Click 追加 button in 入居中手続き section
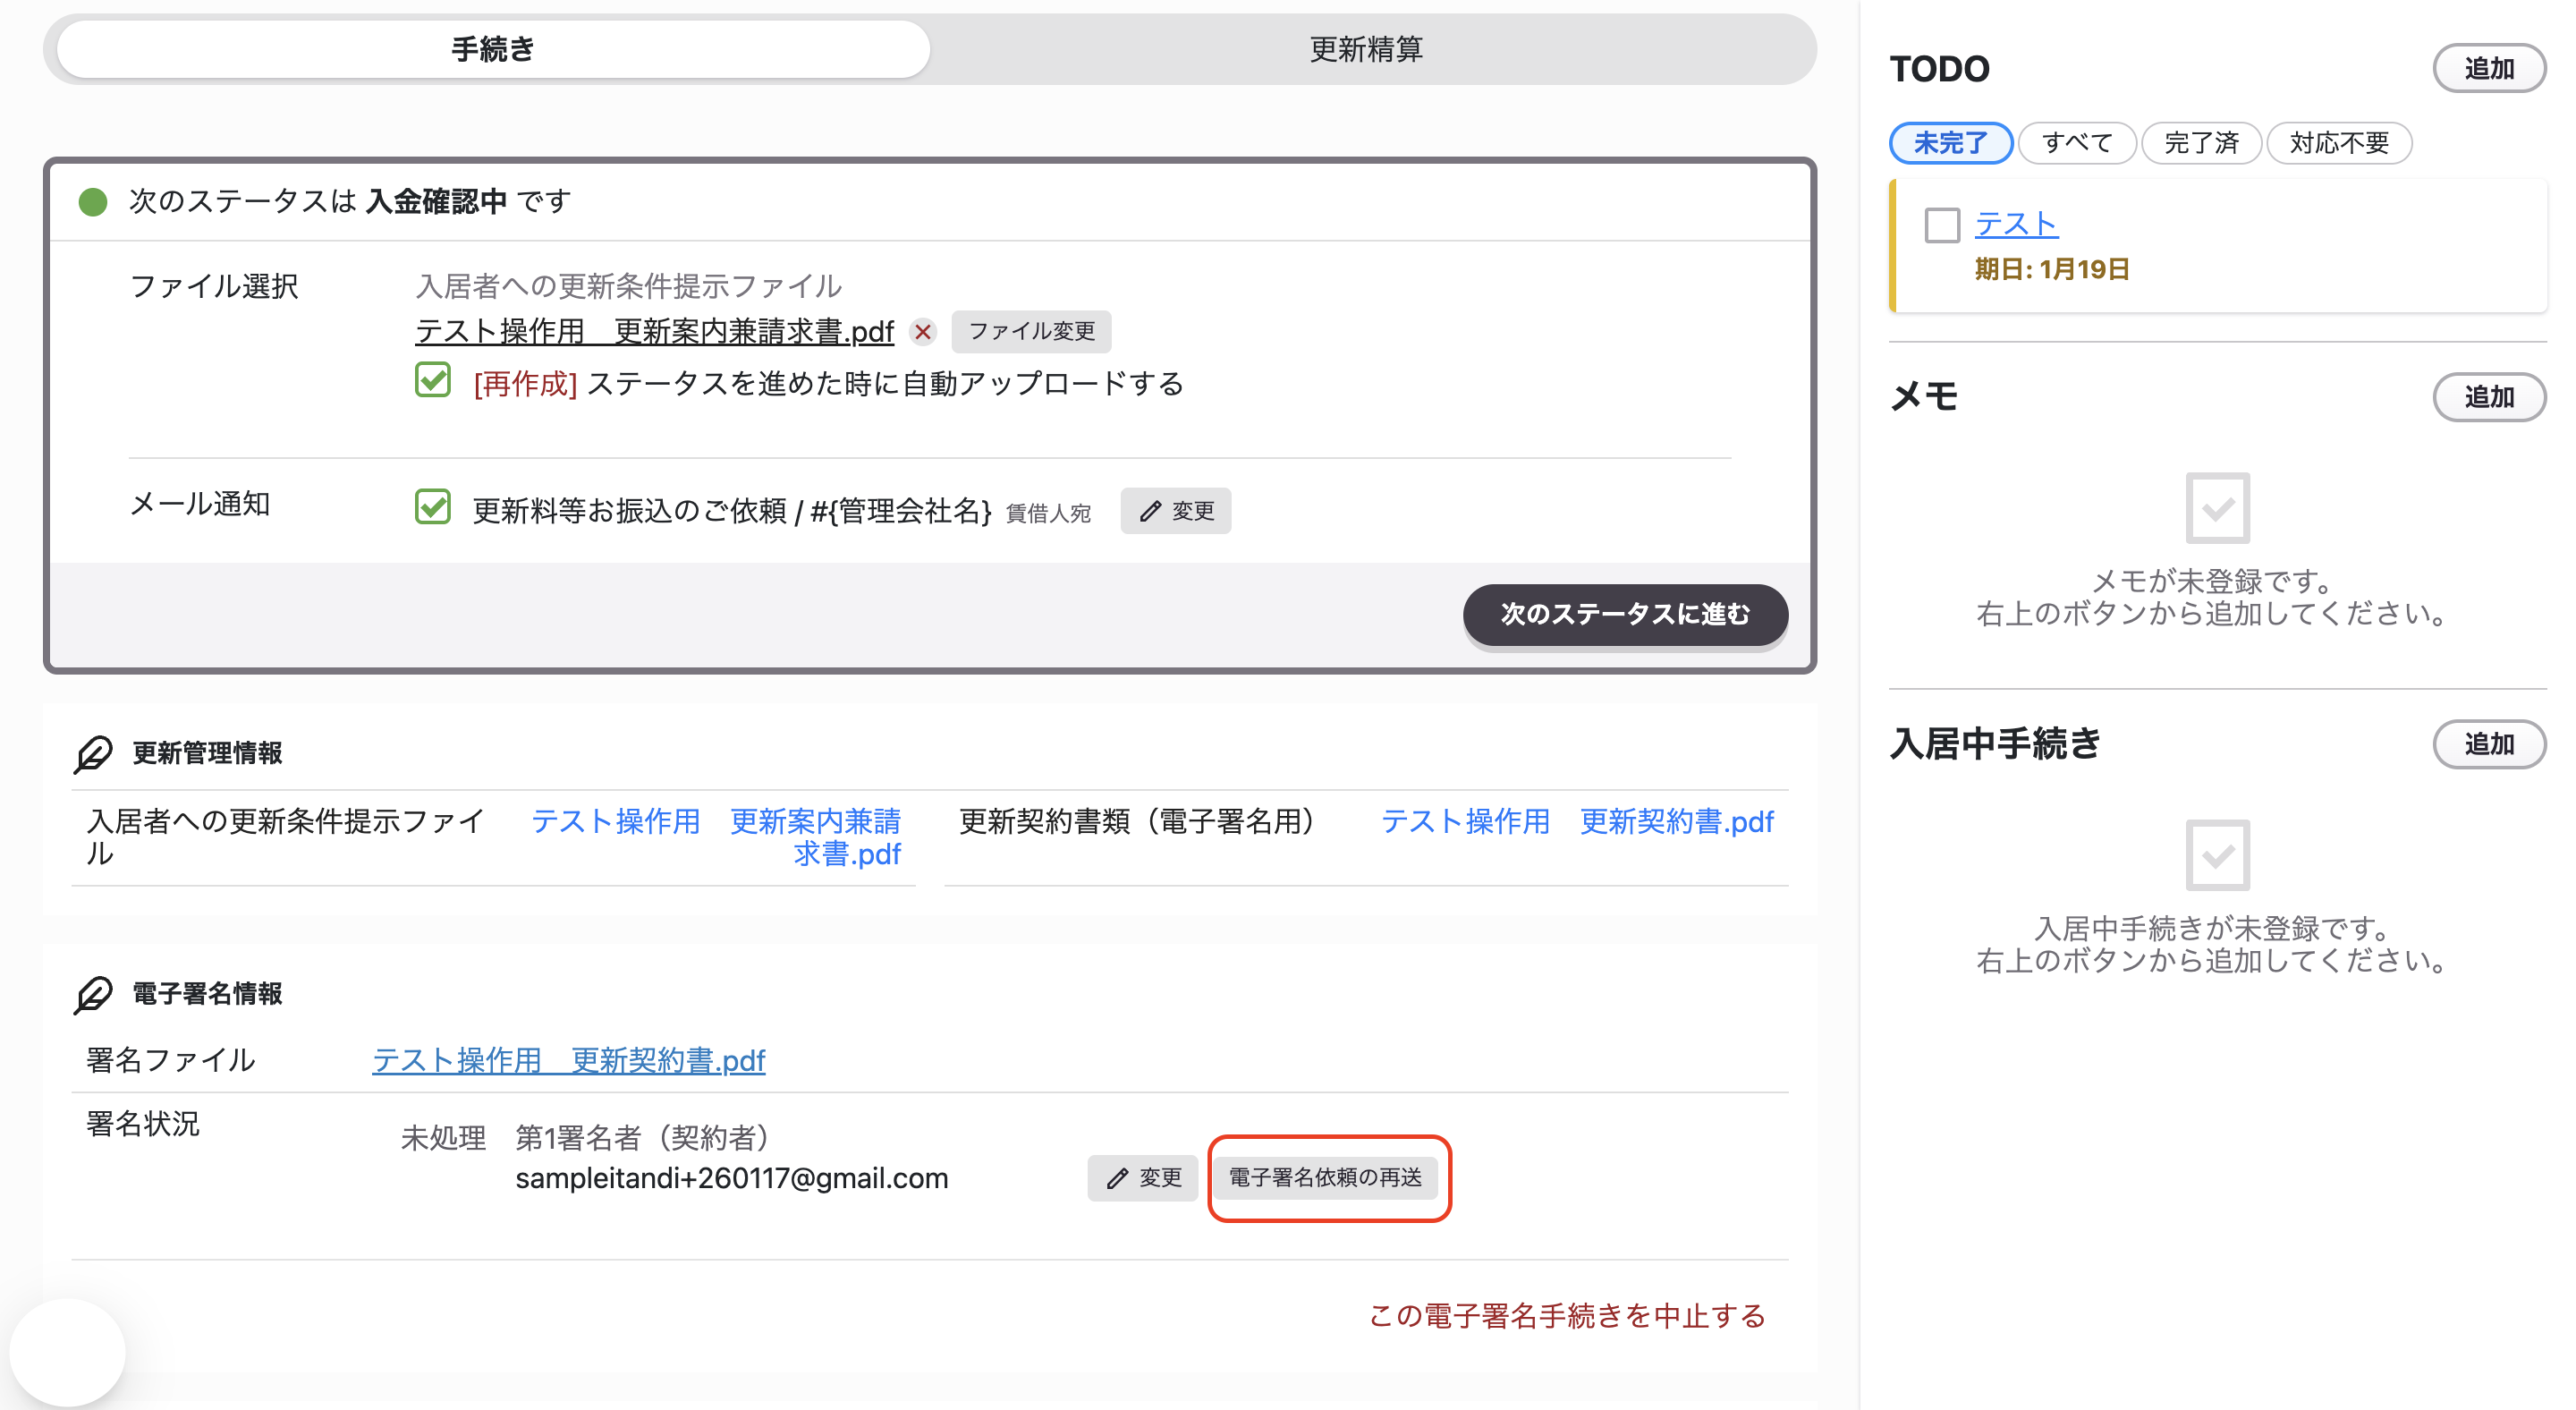 (2488, 744)
